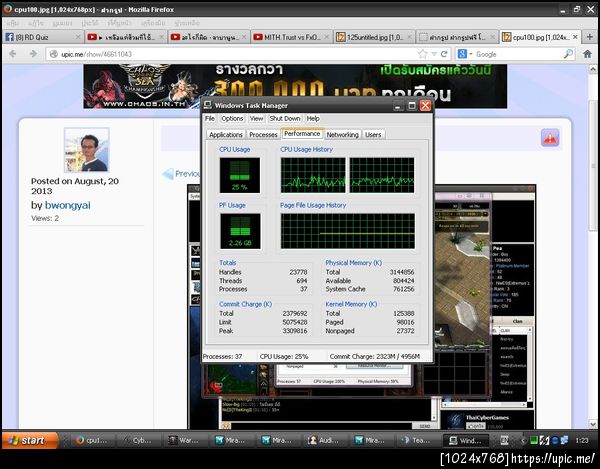The width and height of the screenshot is (600, 469).
Task: Open the War... taskbar item
Action: 185,440
